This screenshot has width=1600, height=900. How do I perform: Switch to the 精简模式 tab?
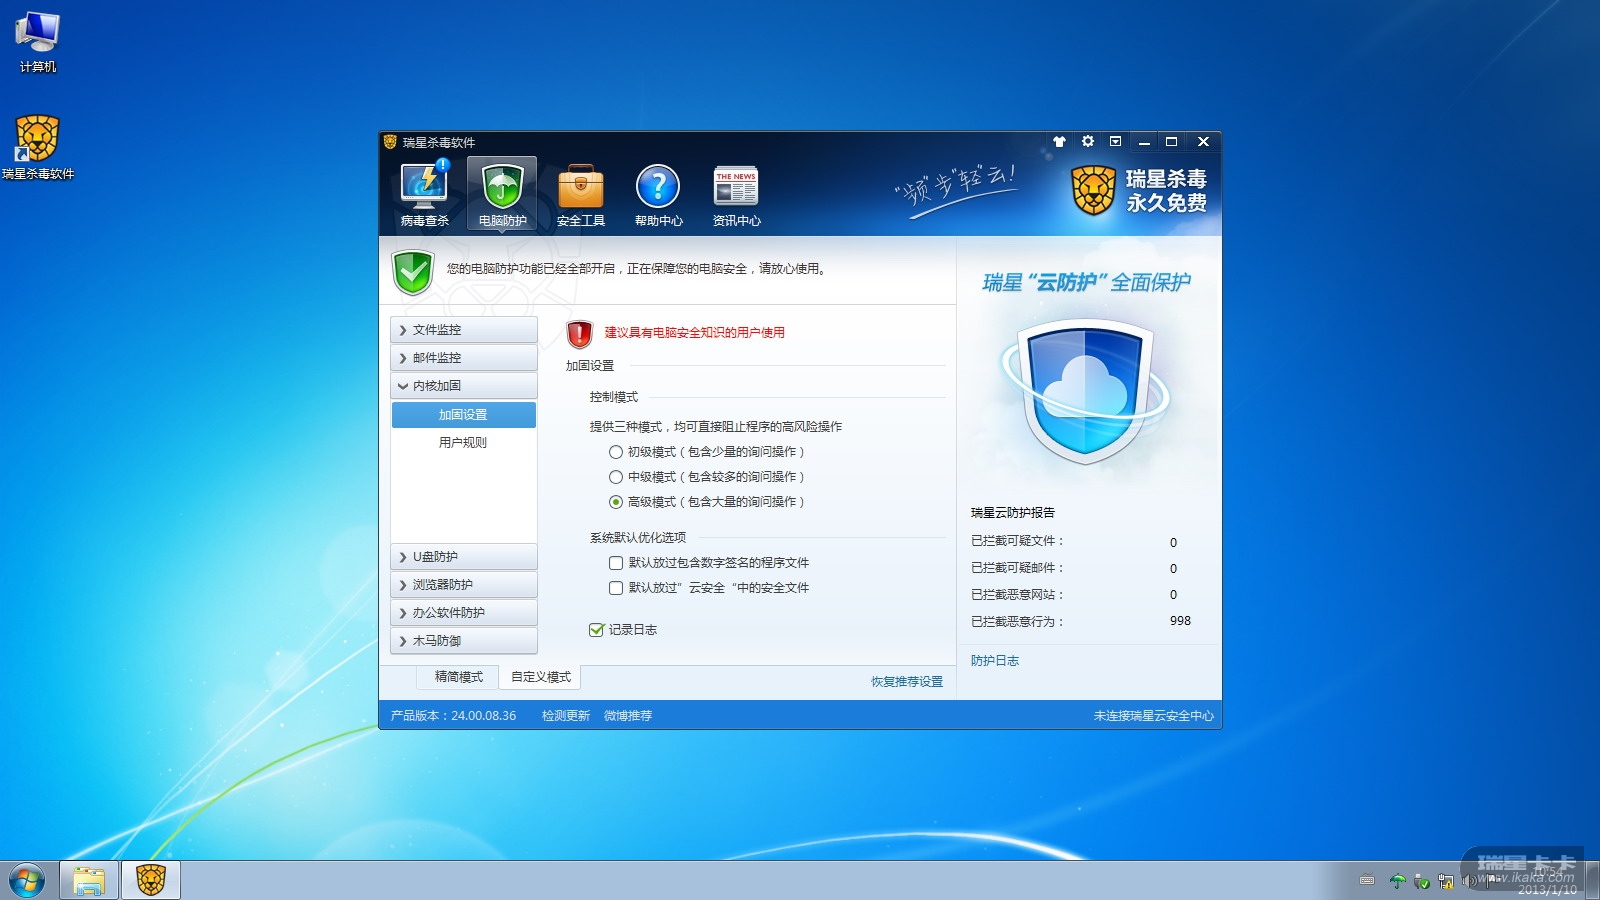pos(459,677)
